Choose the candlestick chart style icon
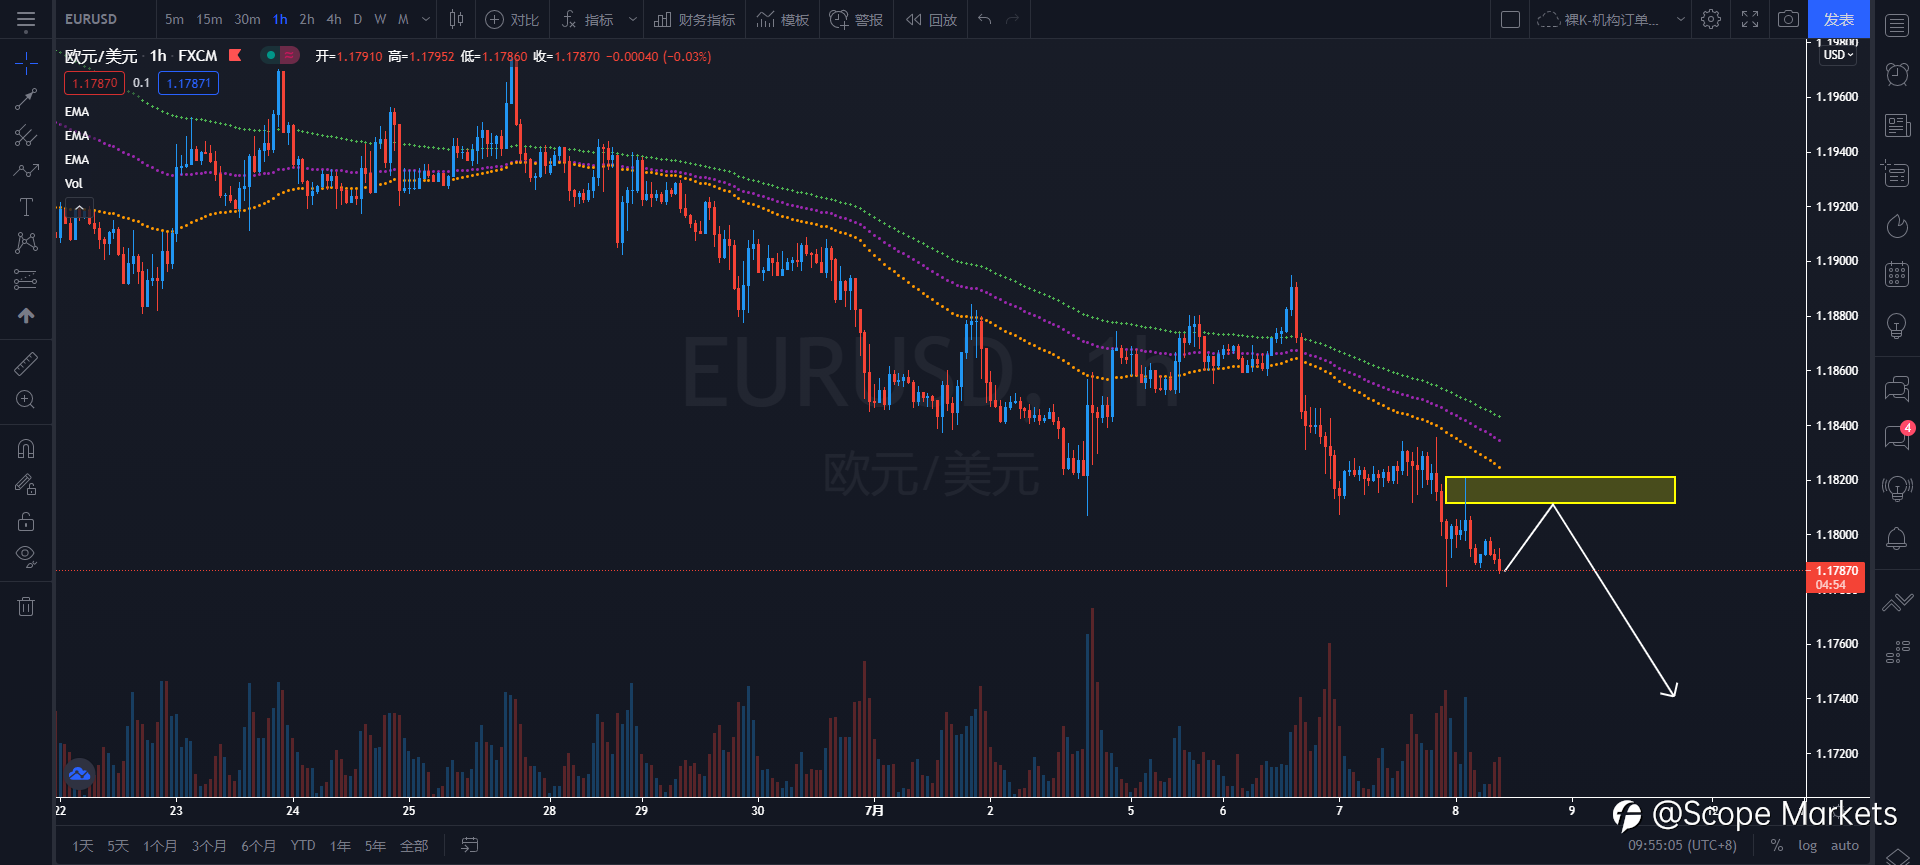The image size is (1920, 865). [456, 19]
